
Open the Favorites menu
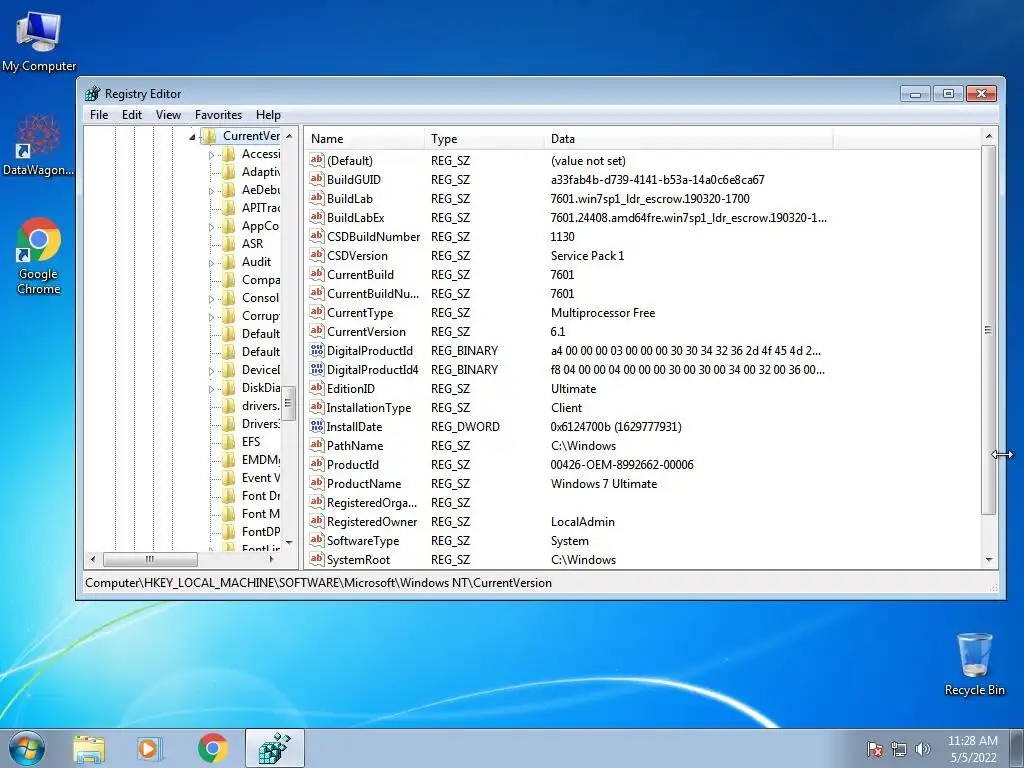218,115
